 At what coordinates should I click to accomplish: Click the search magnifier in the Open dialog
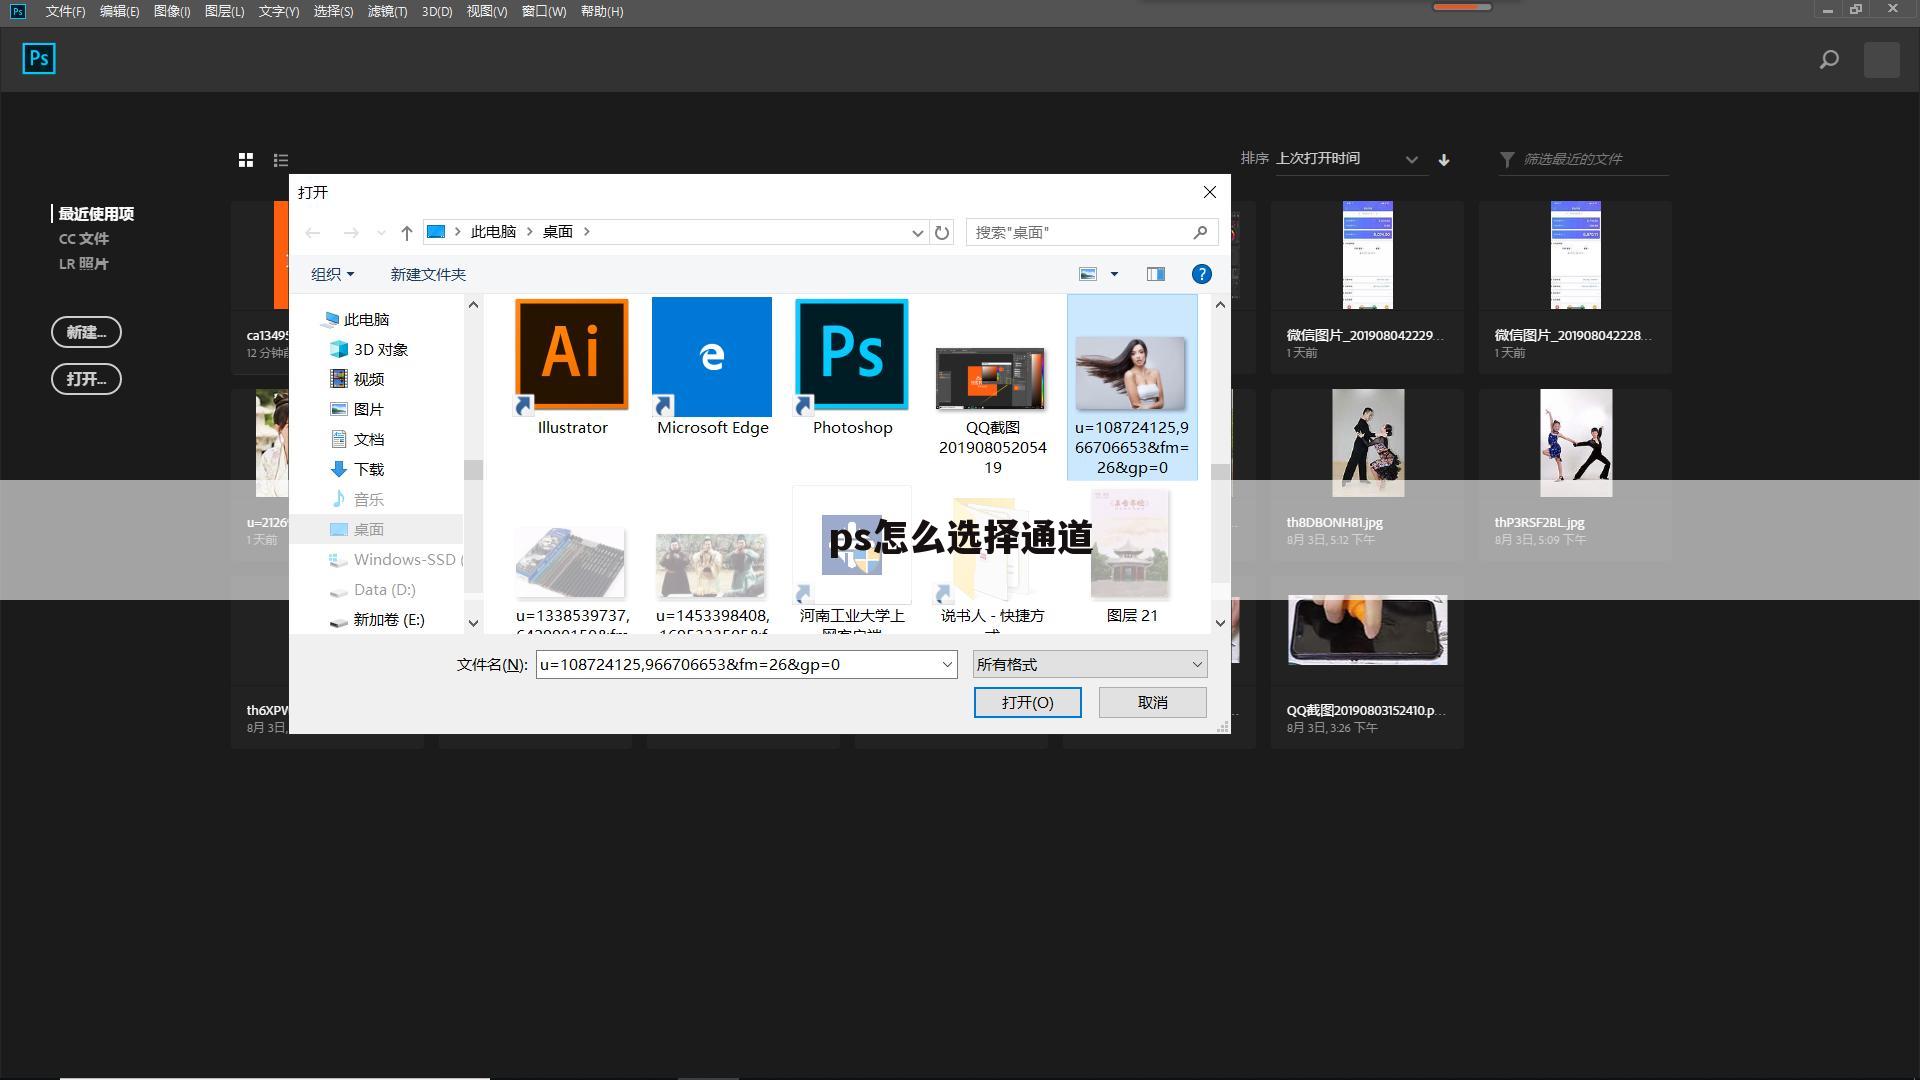[1200, 232]
